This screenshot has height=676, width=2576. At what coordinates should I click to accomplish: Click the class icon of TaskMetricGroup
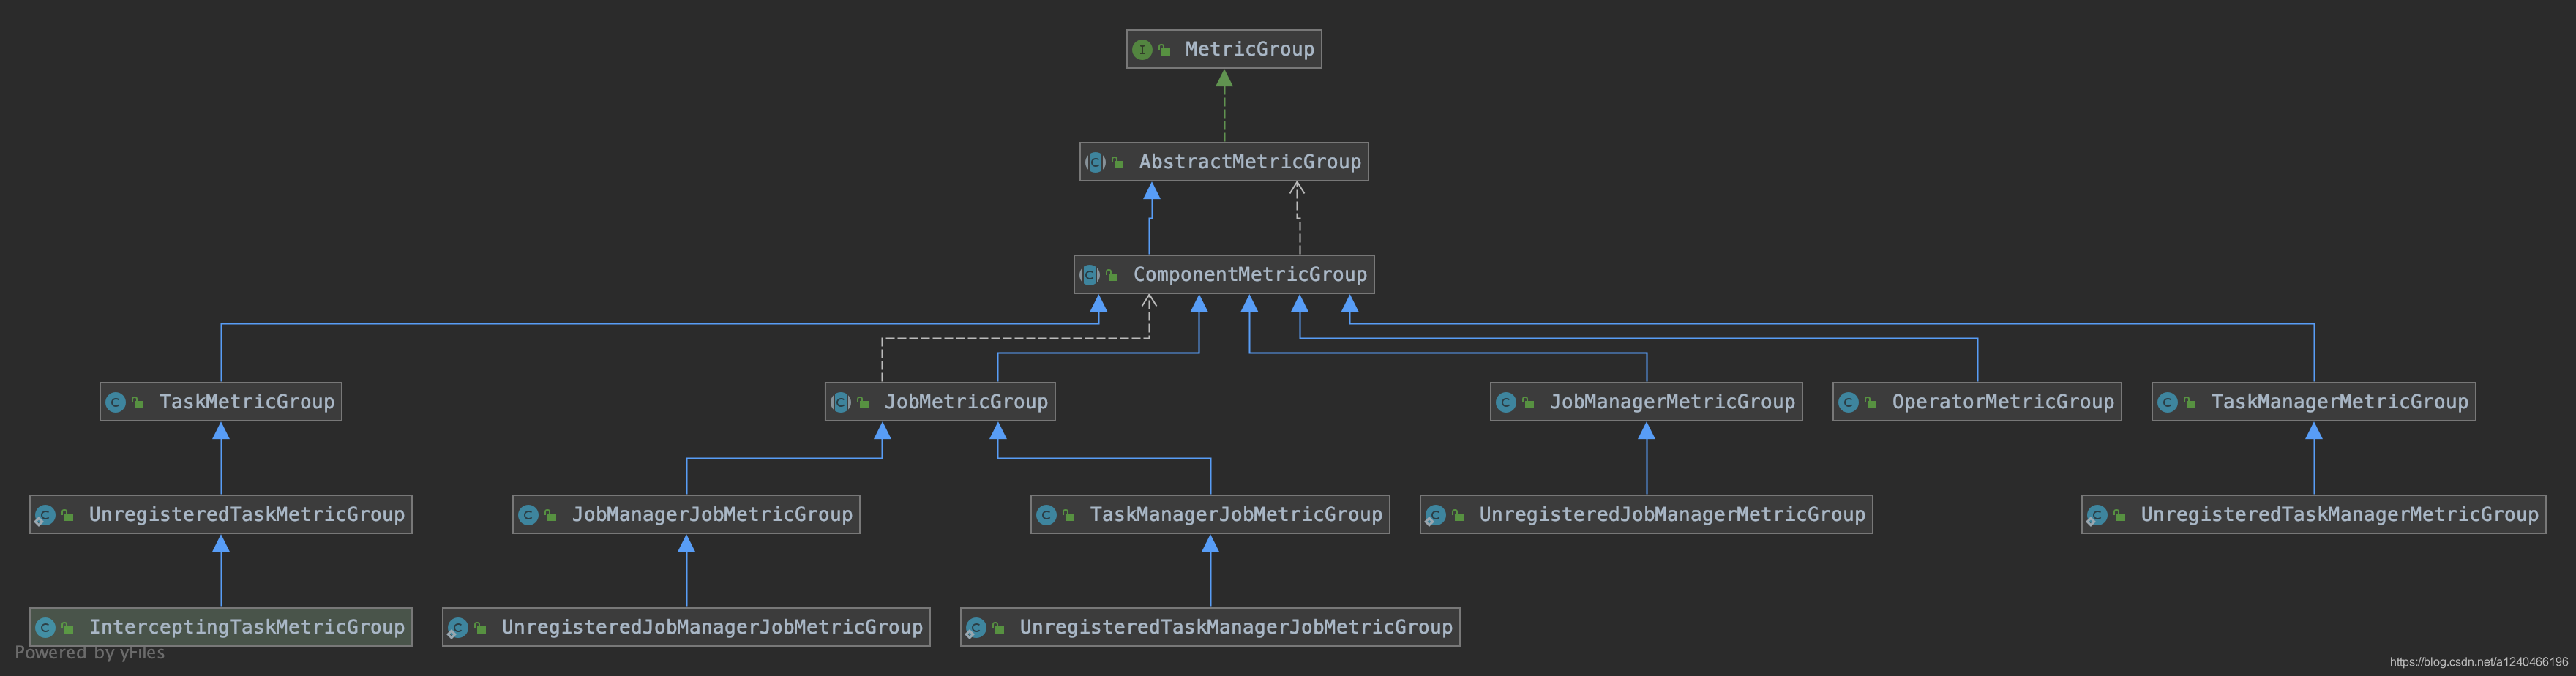pos(116,402)
